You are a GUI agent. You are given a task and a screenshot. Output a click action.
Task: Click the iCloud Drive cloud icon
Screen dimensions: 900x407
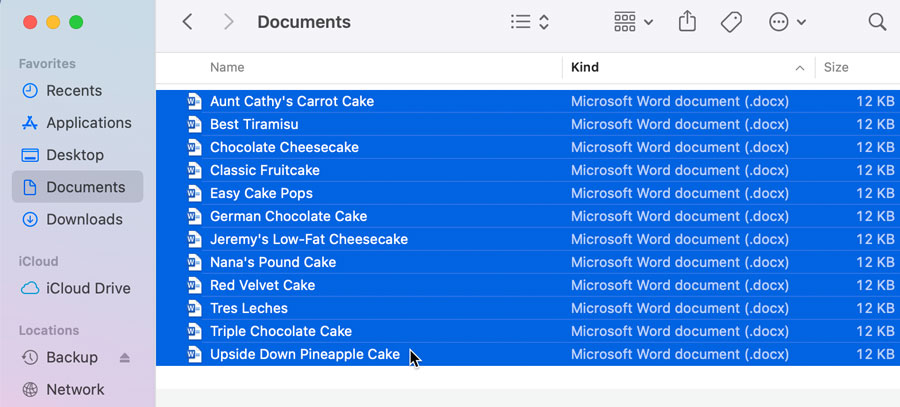pyautogui.click(x=30, y=288)
